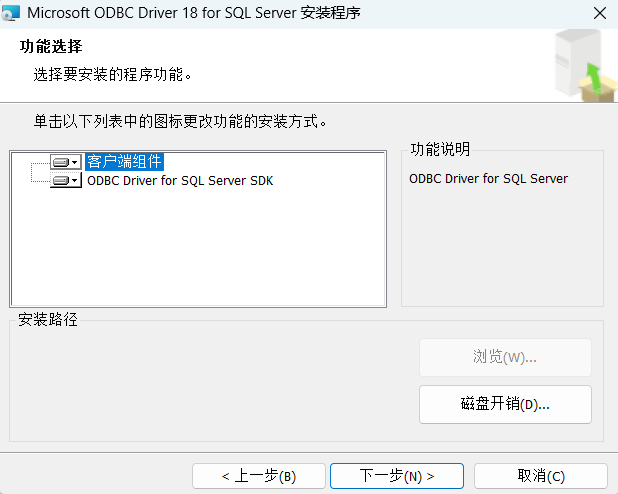
Task: Open install-mode dropdown for 客户端组件
Action: click(x=66, y=162)
